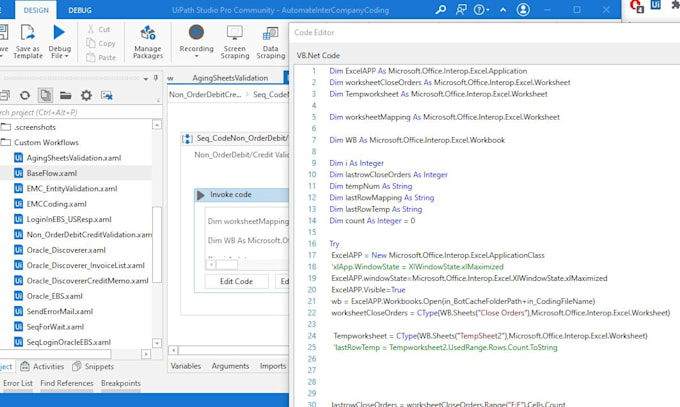Open the Variables panel

(186, 366)
